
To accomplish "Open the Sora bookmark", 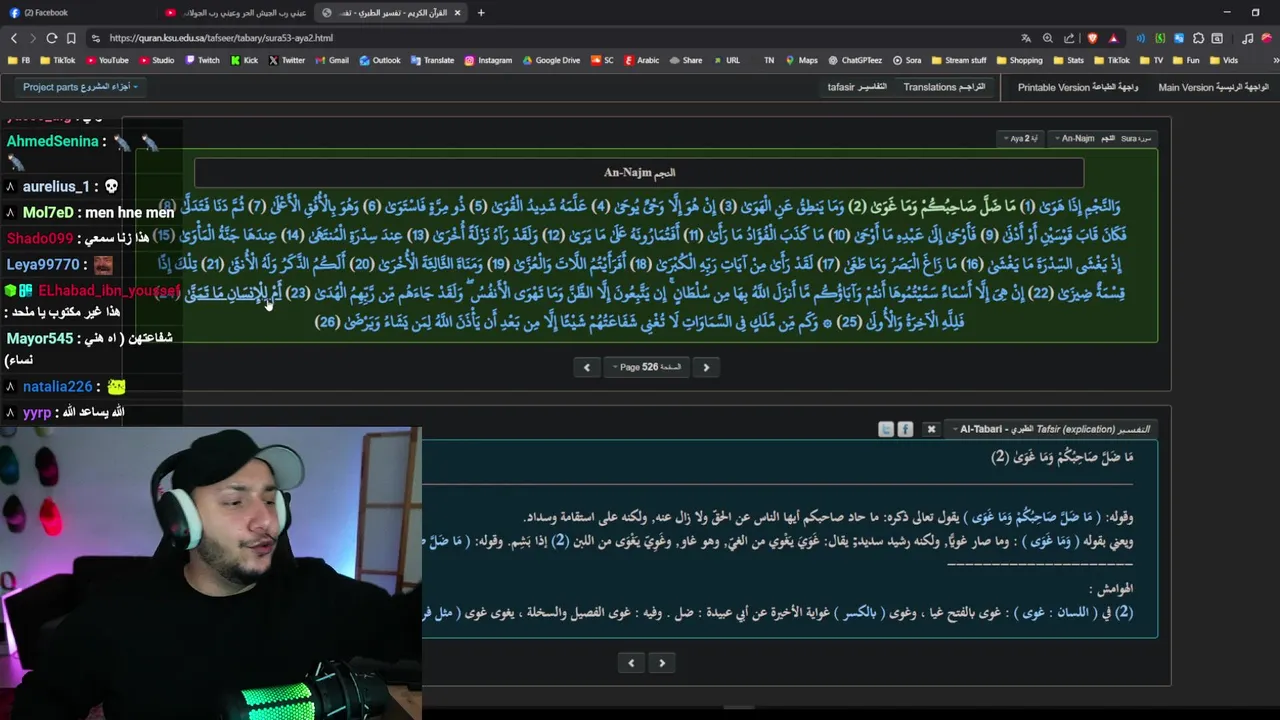I will point(907,60).
